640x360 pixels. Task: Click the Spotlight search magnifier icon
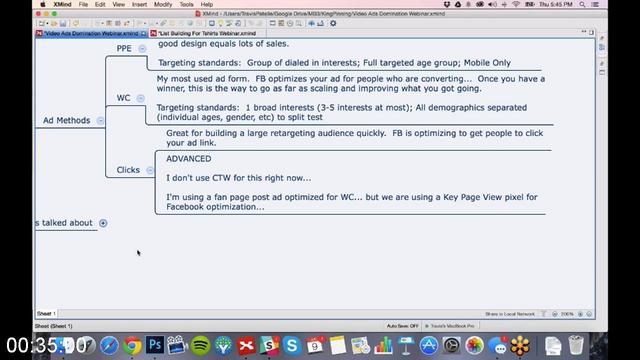[x=582, y=4]
